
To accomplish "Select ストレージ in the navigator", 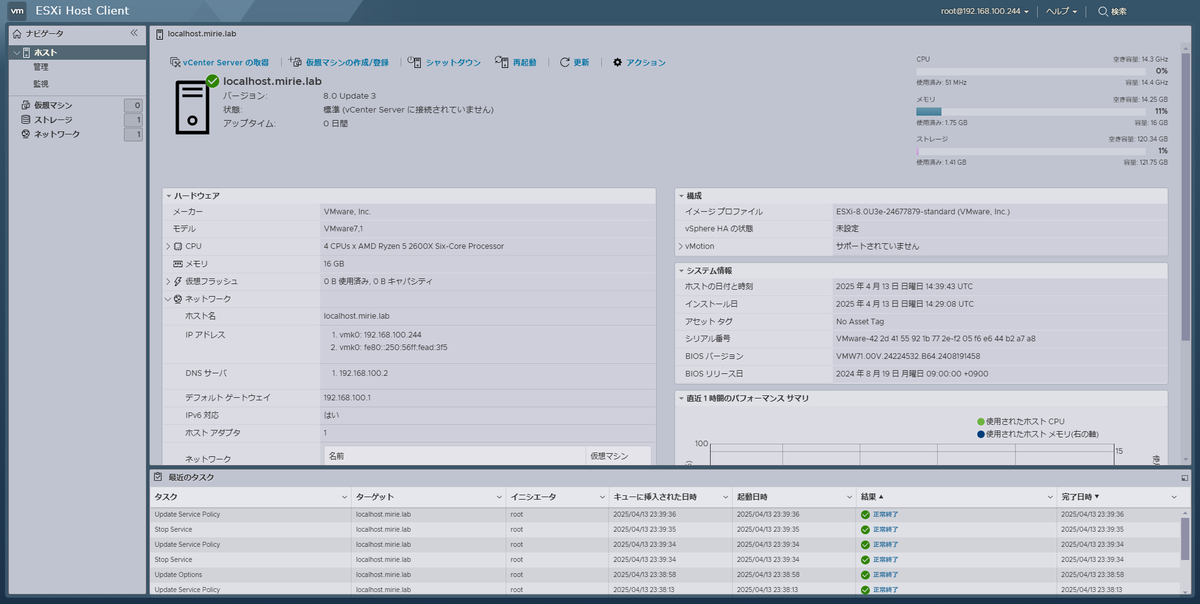I will pos(53,119).
